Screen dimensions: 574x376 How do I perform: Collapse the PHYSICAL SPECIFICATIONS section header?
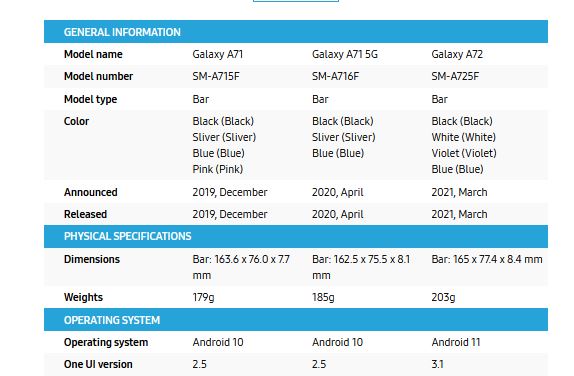(x=296, y=237)
